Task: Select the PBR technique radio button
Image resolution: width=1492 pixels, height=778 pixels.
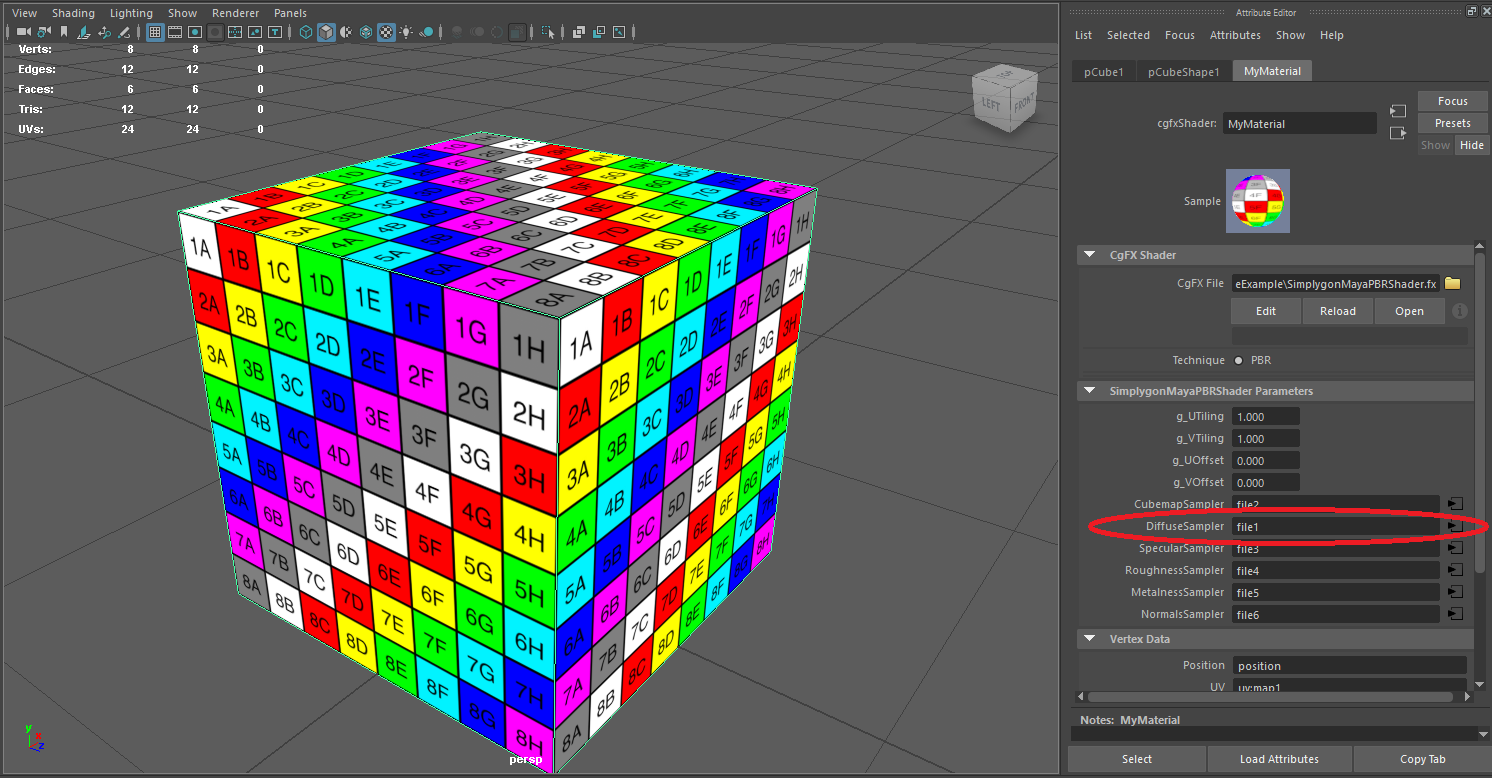Action: (1238, 360)
